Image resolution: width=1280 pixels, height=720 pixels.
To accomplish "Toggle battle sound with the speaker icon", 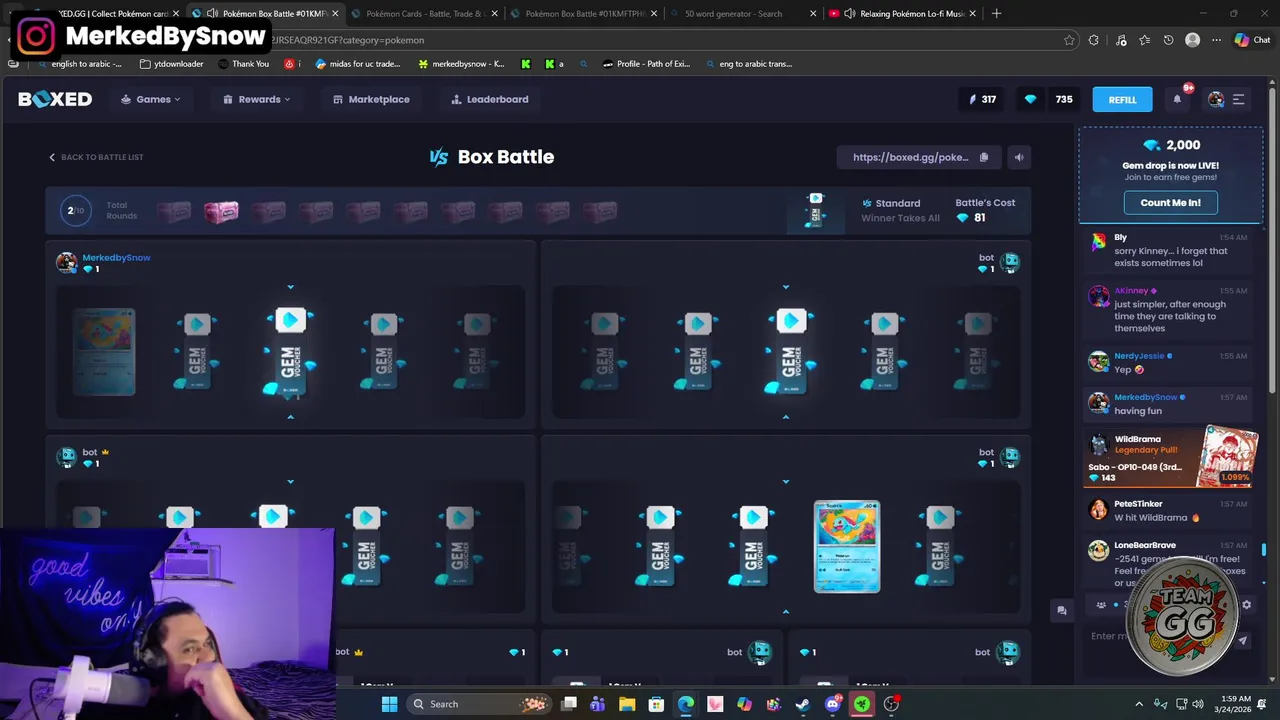I will click(x=1019, y=157).
